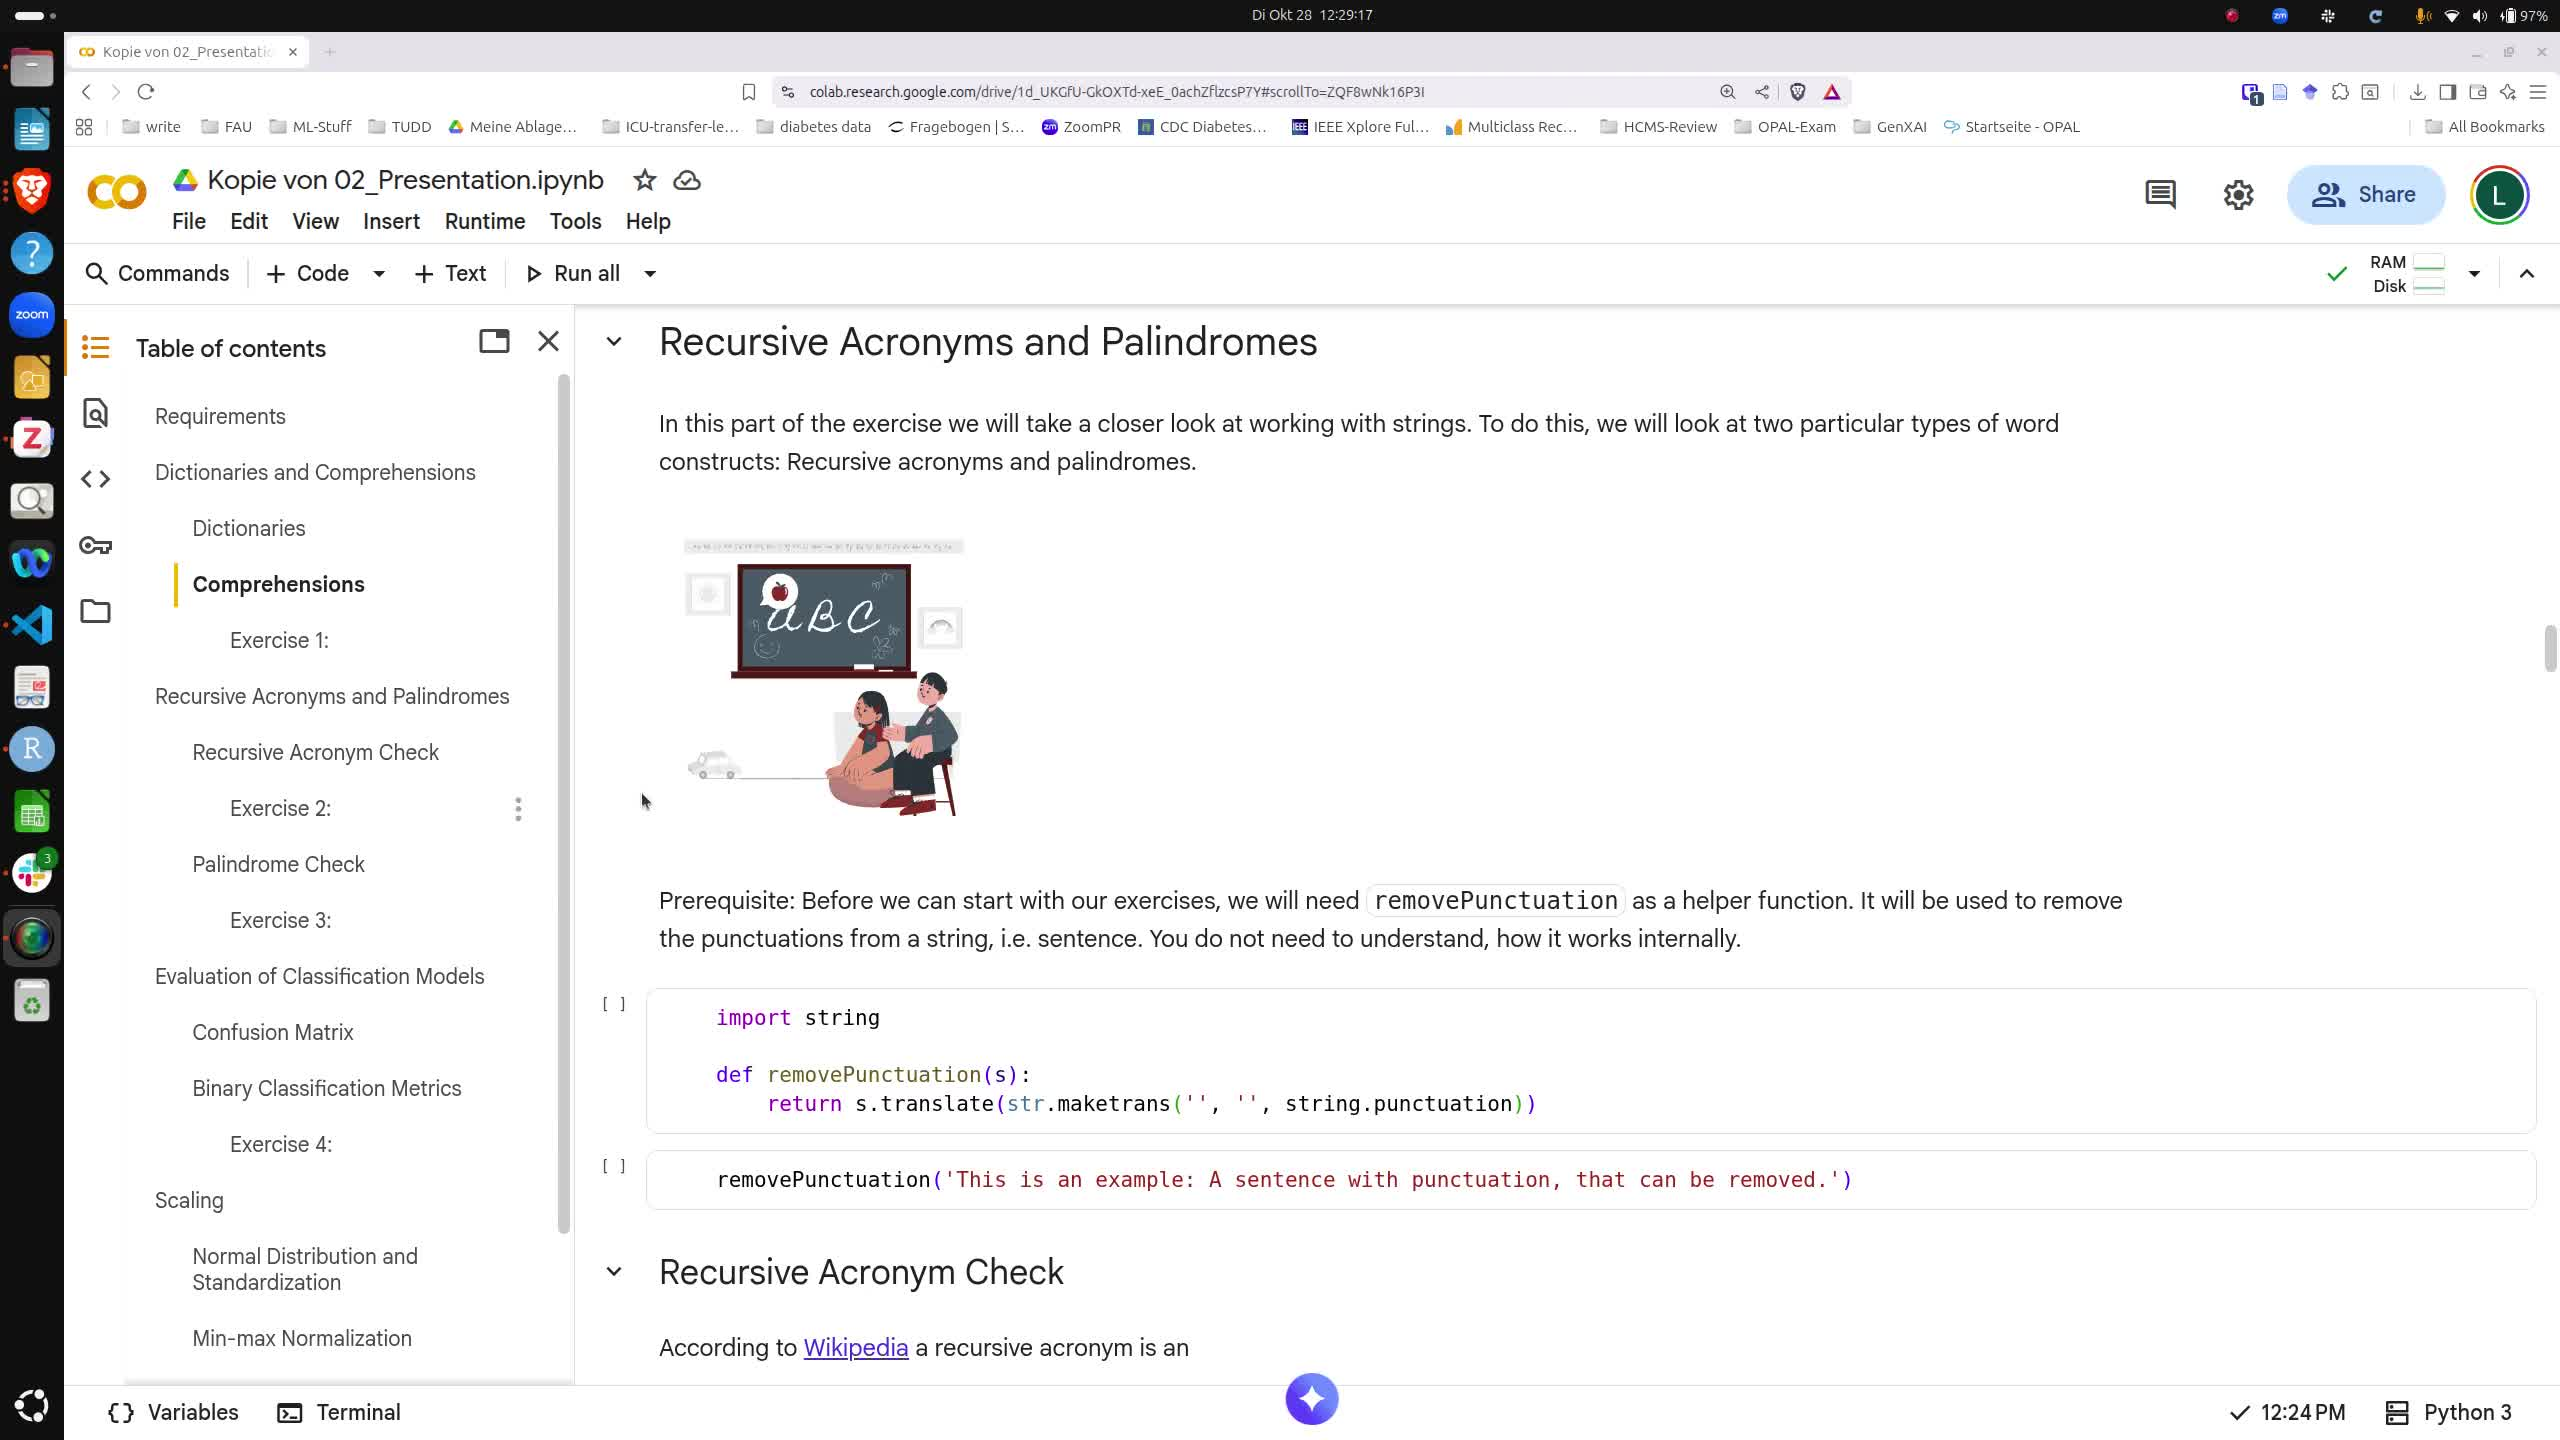Expand the Run all dropdown arrow
Screen dimensions: 2560x1440
pyautogui.click(x=650, y=273)
